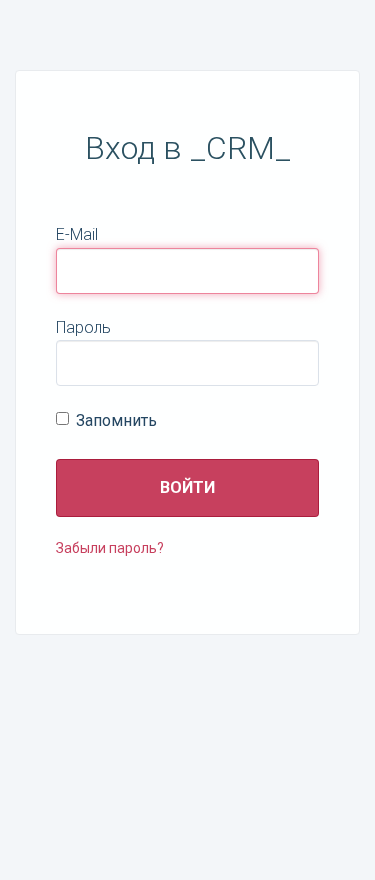This screenshot has height=880, width=375.
Task: Select the empty field above the Пароль label
Action: [188, 271]
